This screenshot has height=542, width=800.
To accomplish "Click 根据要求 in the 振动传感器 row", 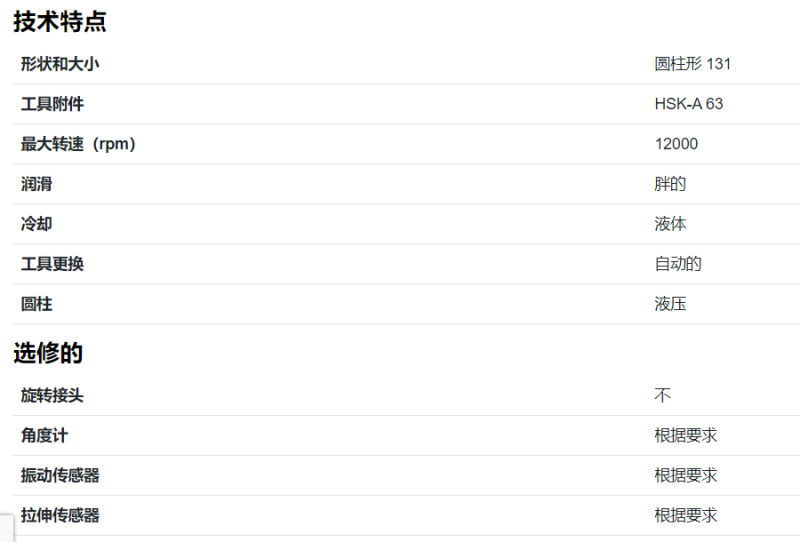I will [x=686, y=476].
